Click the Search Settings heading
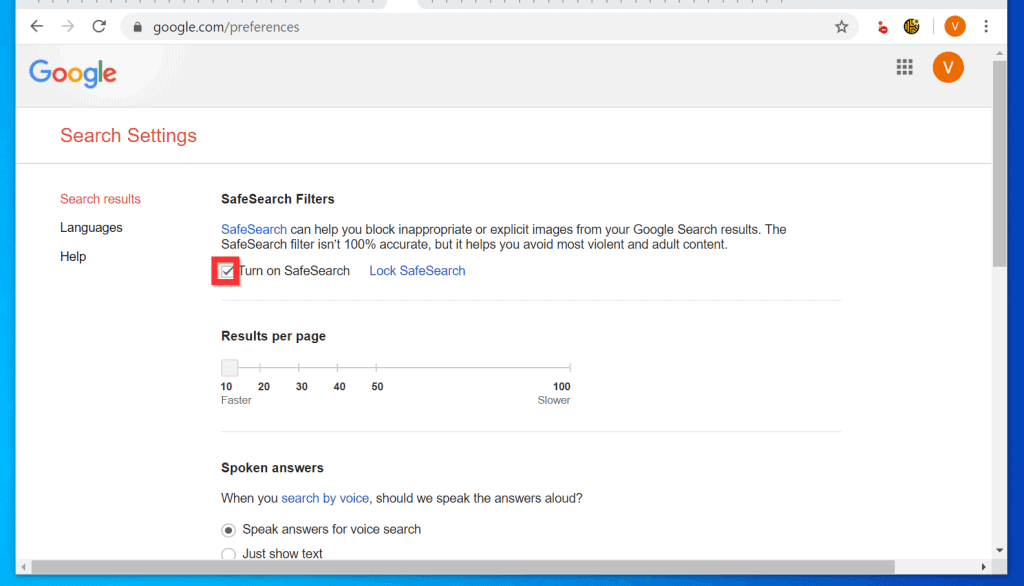The image size is (1024, 586). 129,135
